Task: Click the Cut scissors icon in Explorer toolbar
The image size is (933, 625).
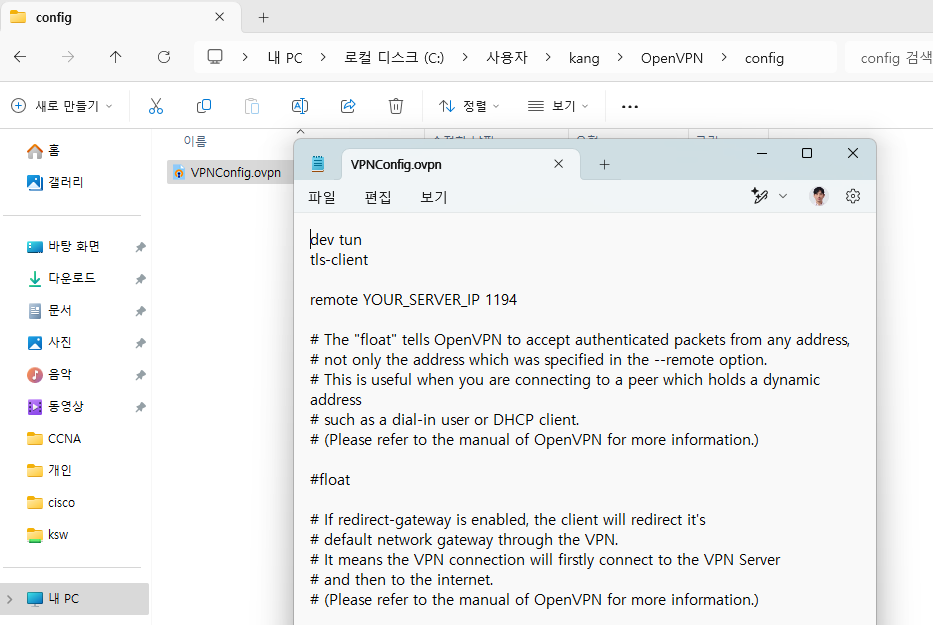Action: click(156, 106)
